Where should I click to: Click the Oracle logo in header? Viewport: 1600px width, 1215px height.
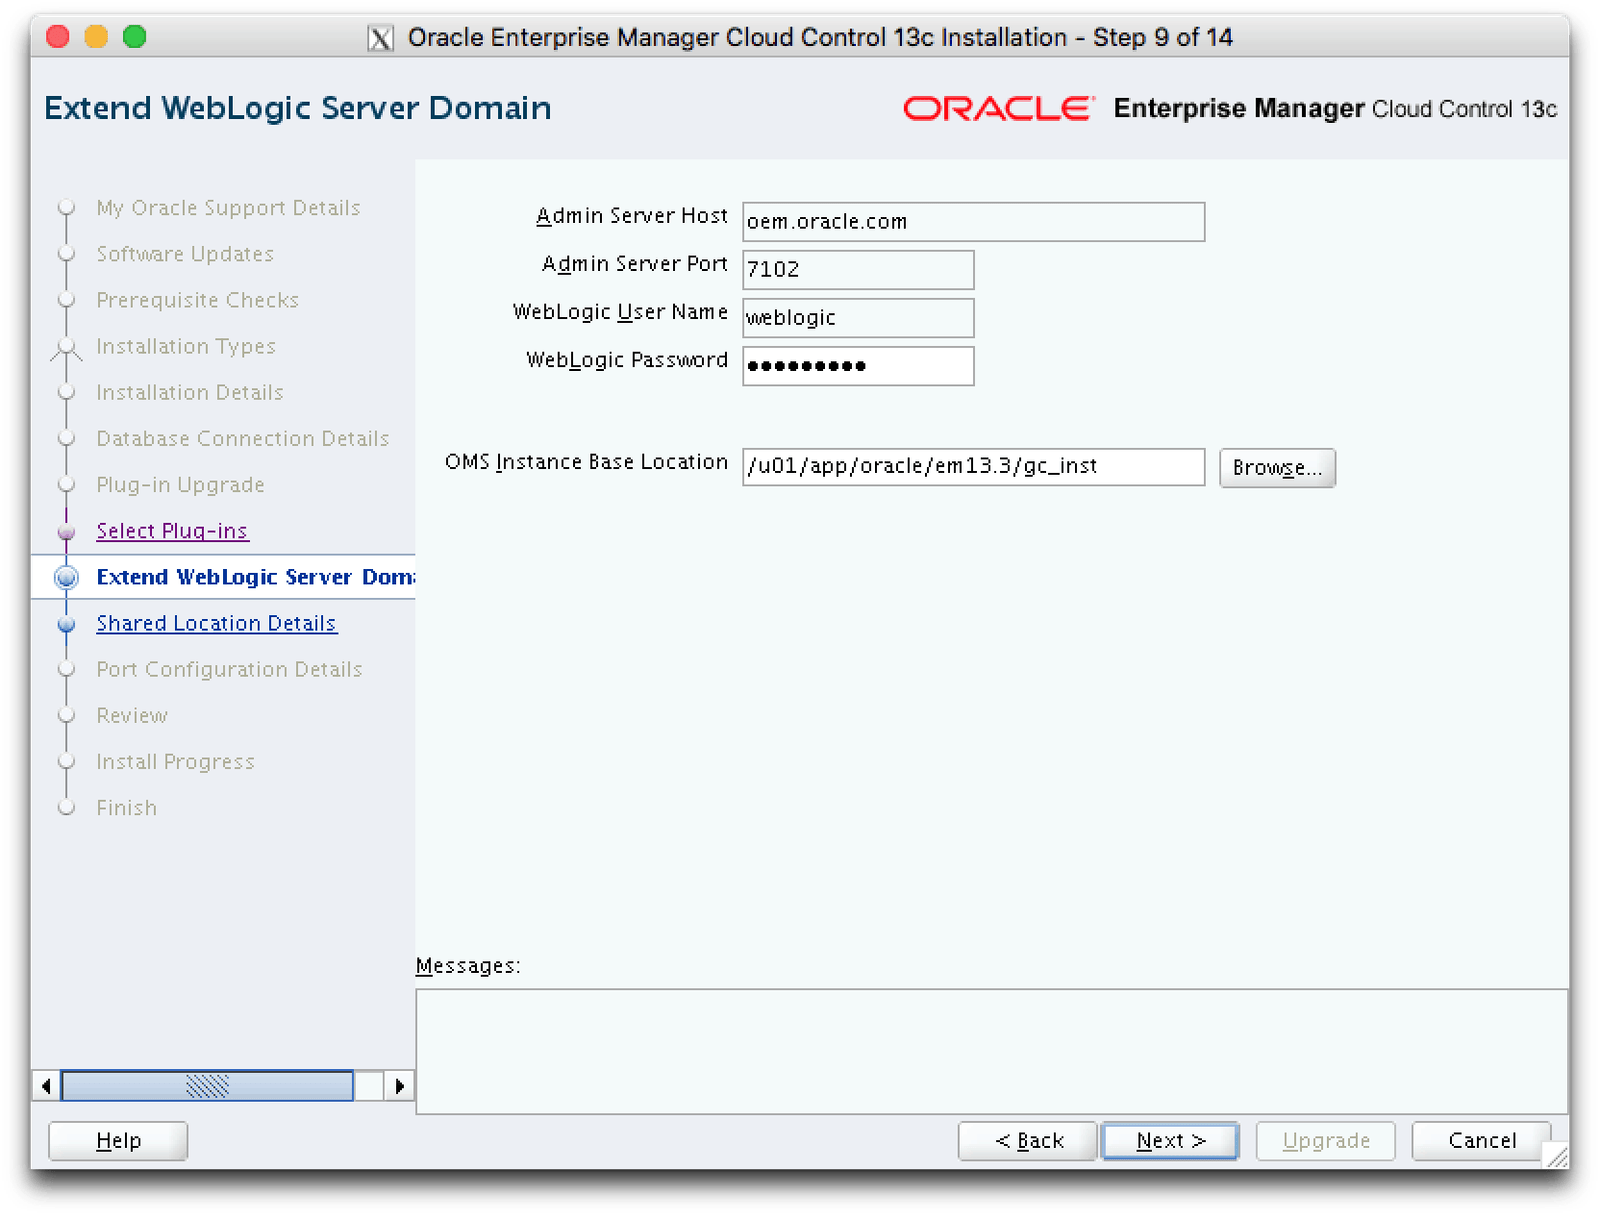pyautogui.click(x=997, y=108)
